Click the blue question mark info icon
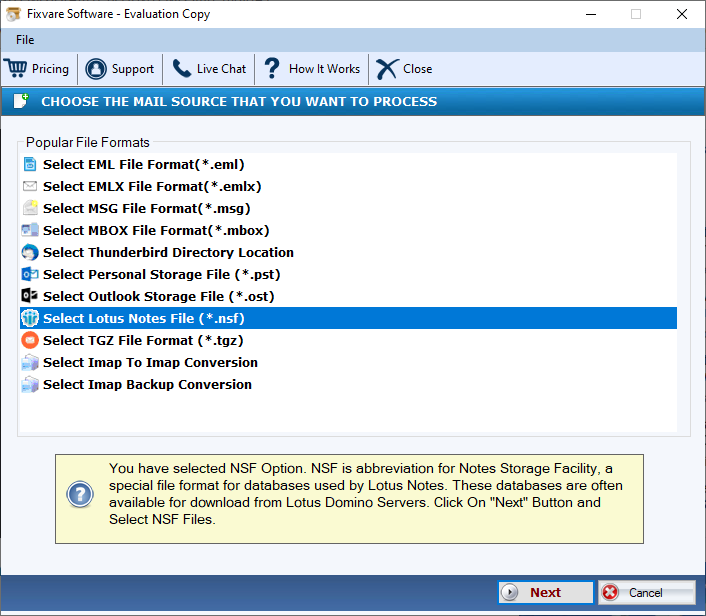 80,494
